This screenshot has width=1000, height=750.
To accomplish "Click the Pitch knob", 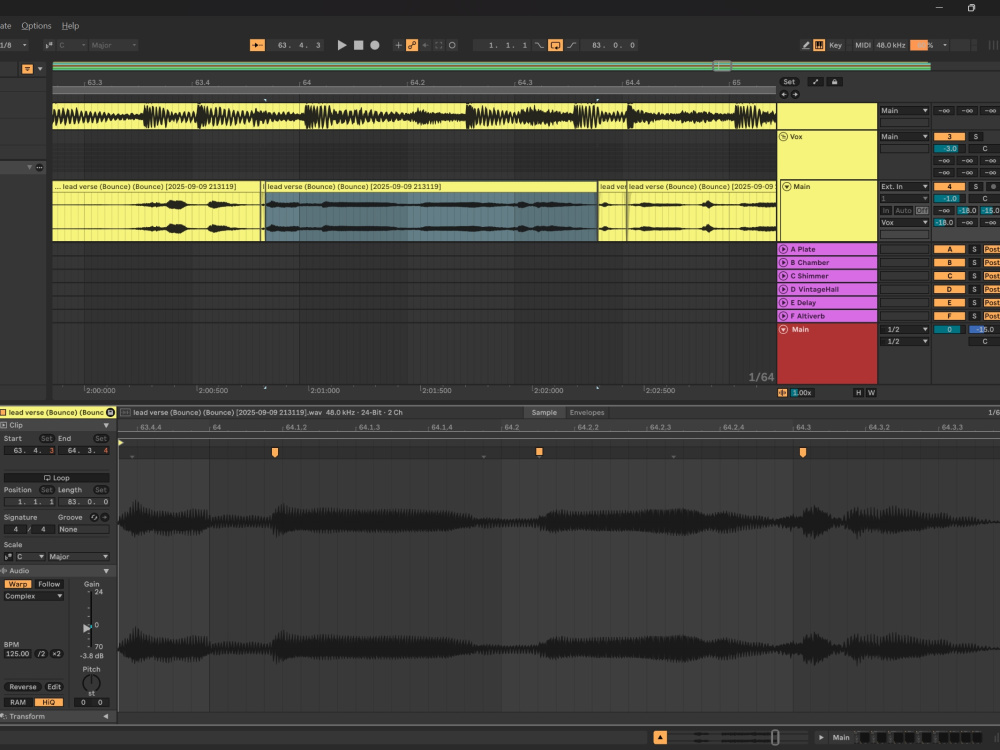I will [91, 683].
